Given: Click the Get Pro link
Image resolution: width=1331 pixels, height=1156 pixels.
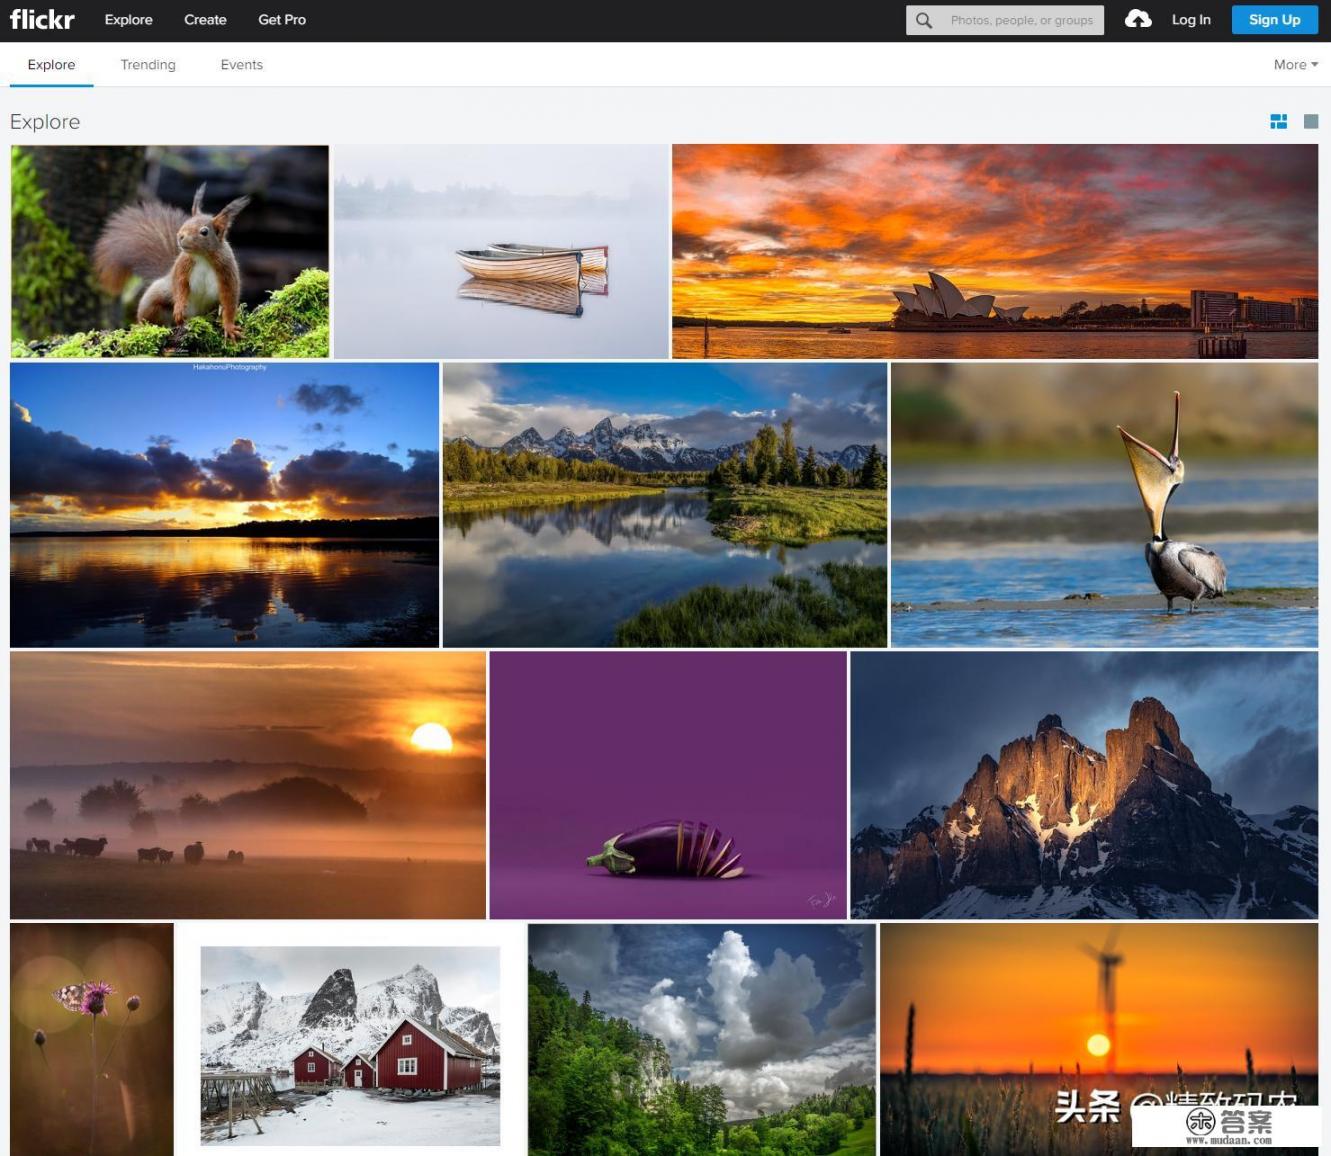Looking at the screenshot, I should click(282, 20).
